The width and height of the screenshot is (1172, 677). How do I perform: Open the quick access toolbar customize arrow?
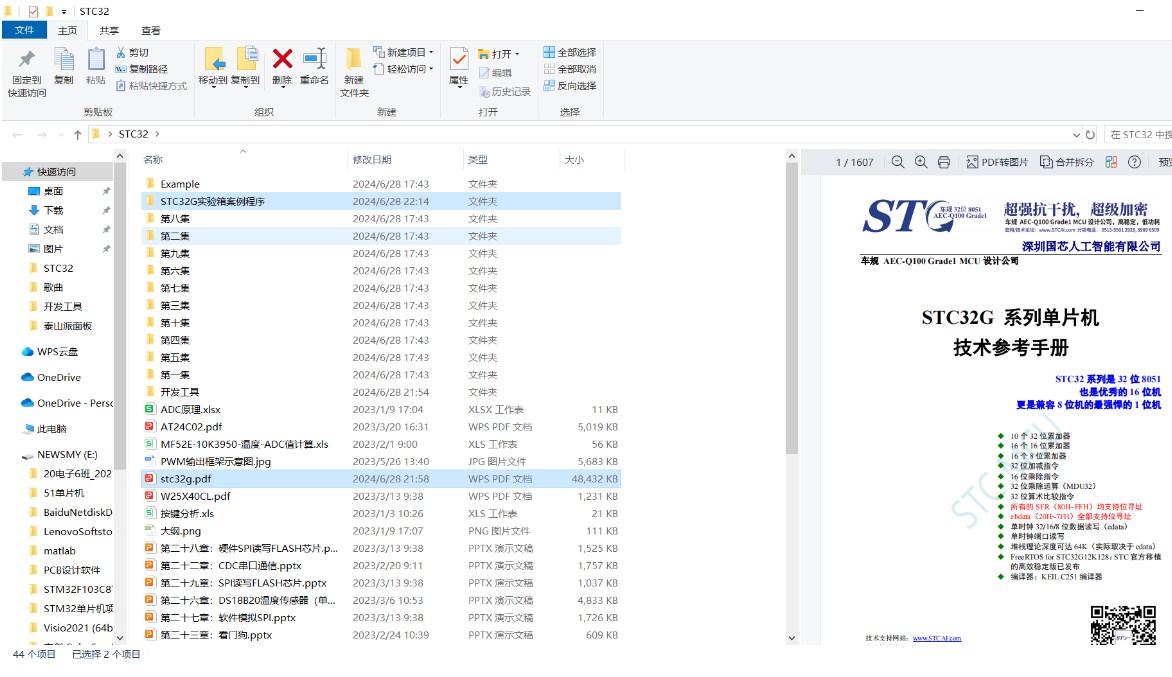coord(64,11)
